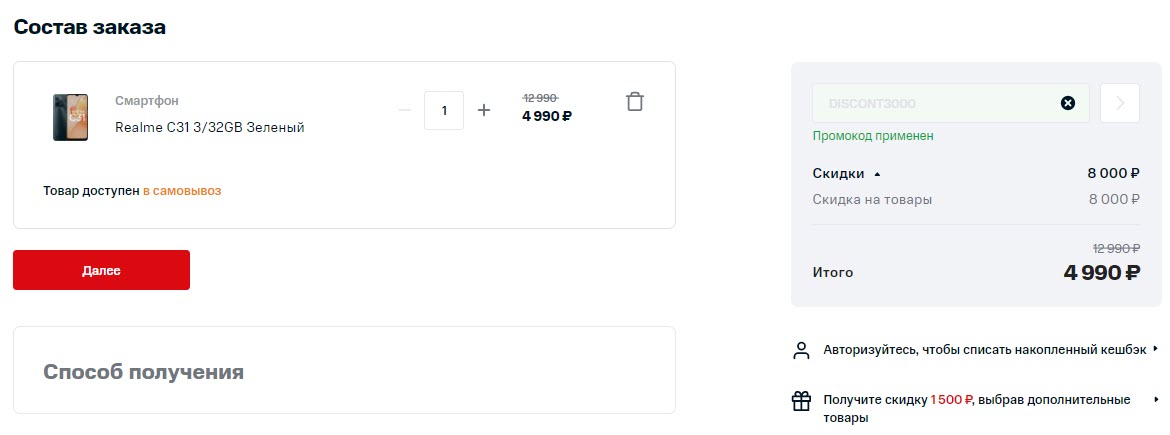Submit promo code with arrow button
1170x435 pixels.
click(1120, 103)
